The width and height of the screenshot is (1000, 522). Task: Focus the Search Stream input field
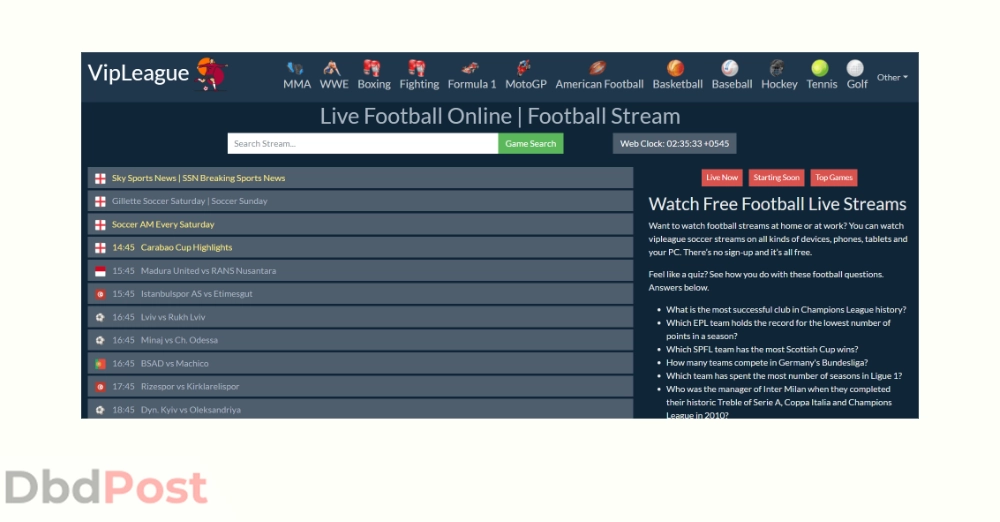click(363, 144)
